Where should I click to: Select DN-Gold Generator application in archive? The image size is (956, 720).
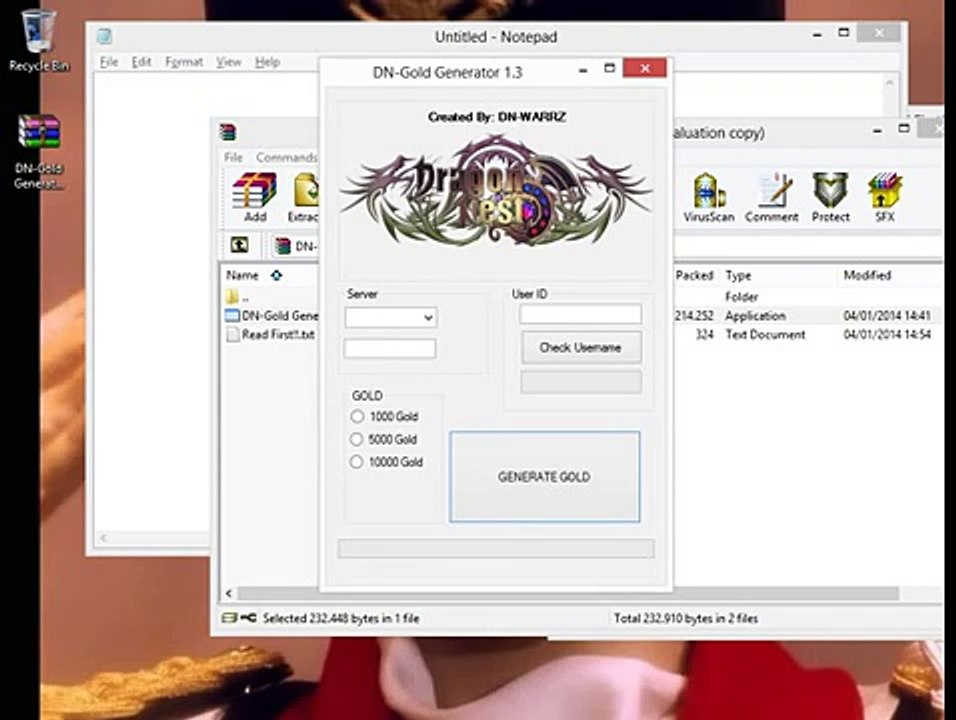tap(272, 316)
